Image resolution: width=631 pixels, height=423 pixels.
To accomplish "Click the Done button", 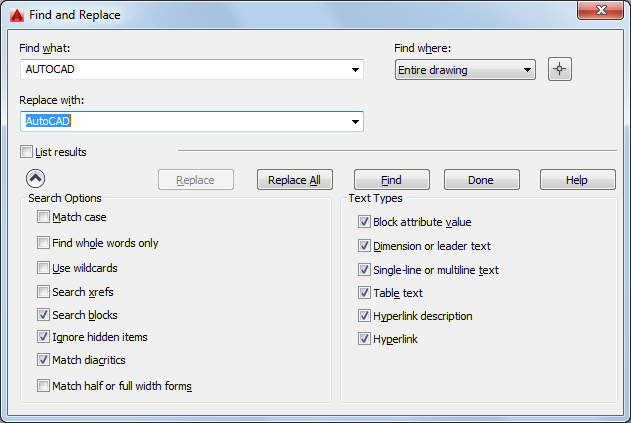I will pos(481,180).
